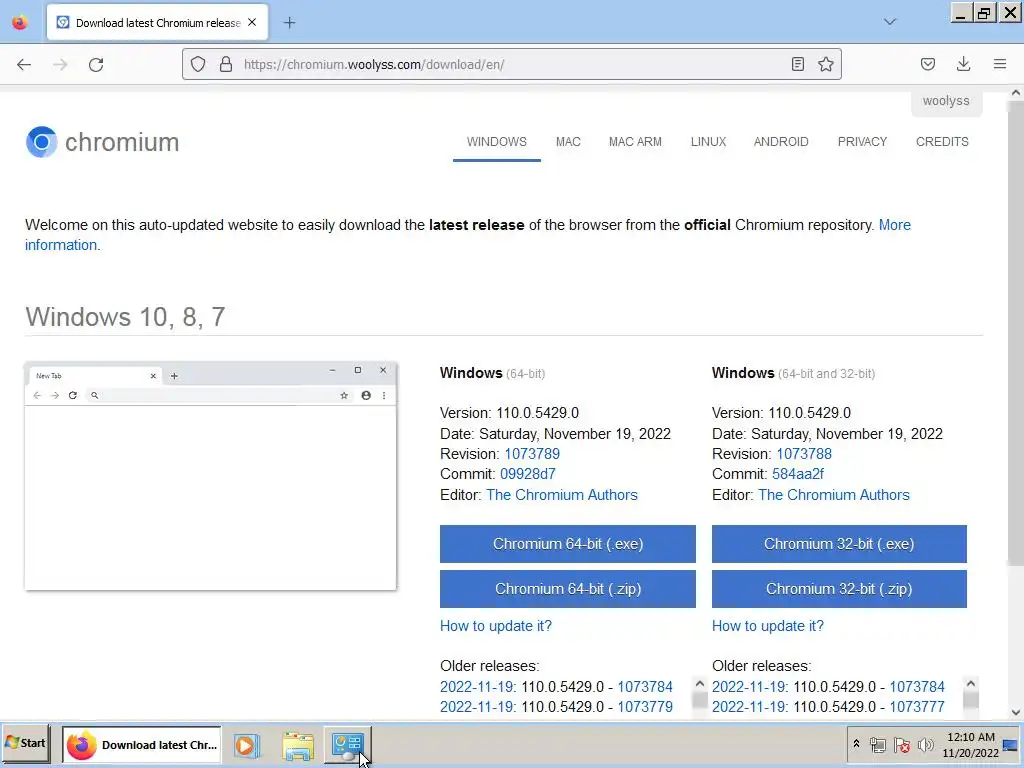Viewport: 1024px width, 768px height.
Task: Click the page vertical scrollbar down arrow
Action: (1016, 712)
